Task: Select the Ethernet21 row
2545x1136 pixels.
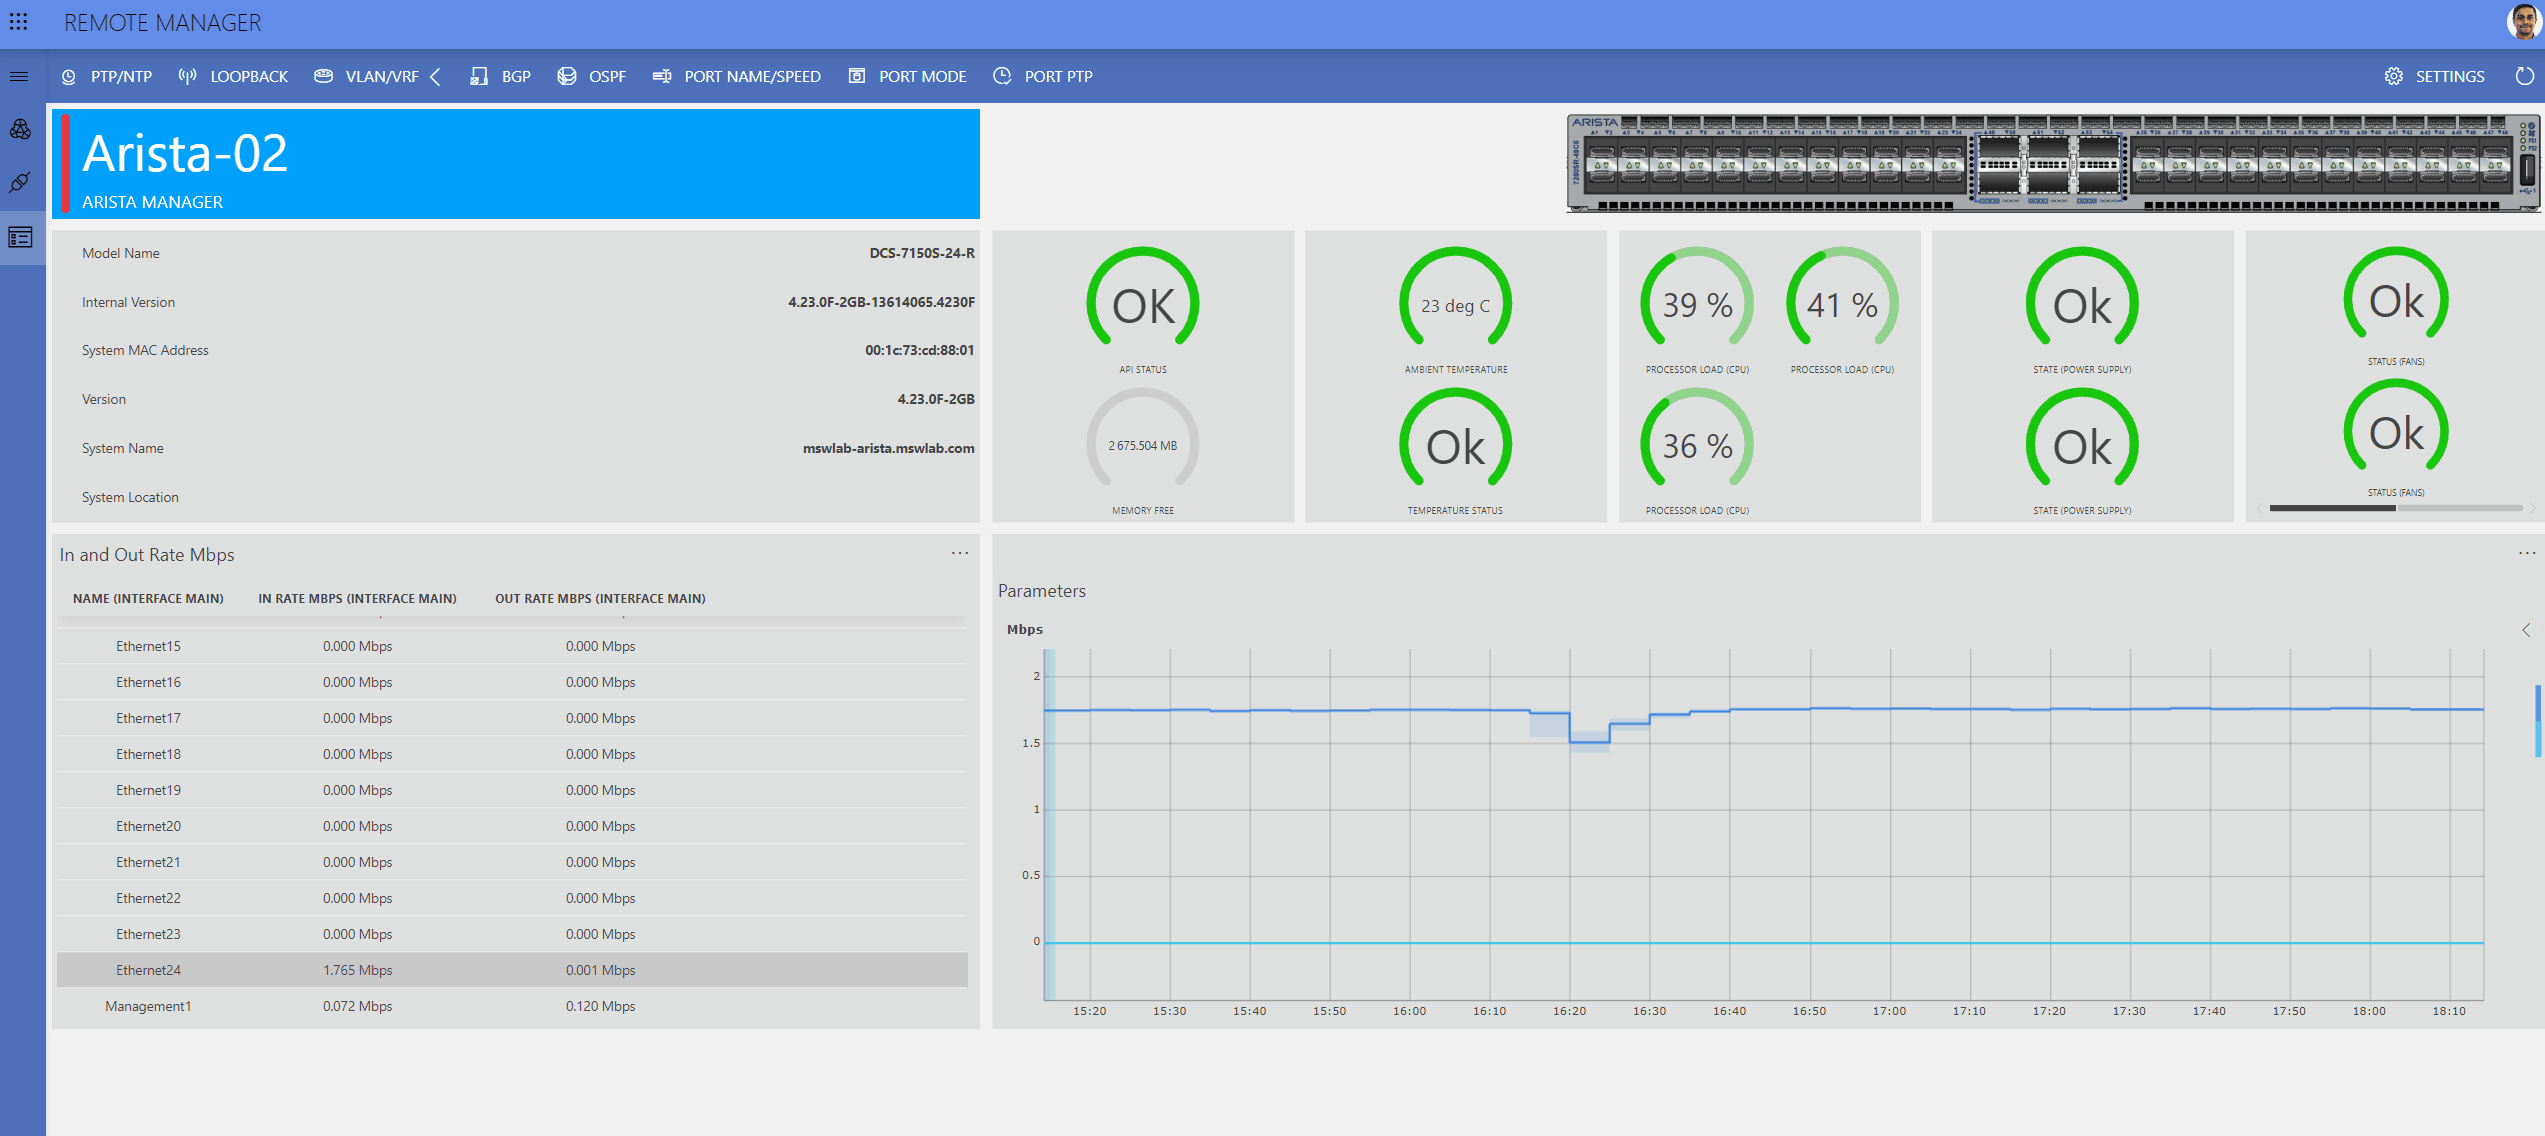Action: click(512, 862)
